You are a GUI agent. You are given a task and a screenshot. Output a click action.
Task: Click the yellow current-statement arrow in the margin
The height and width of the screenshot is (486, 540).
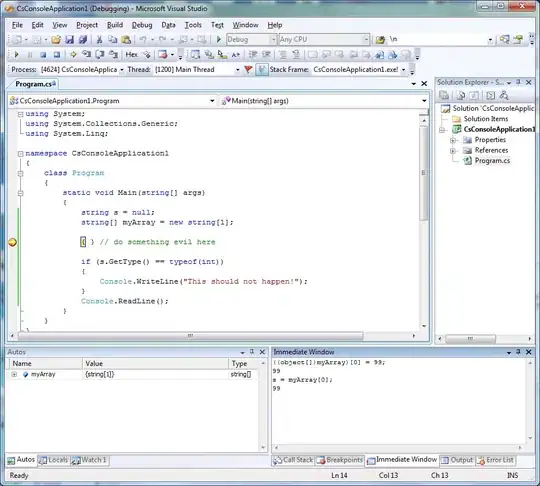click(12, 242)
